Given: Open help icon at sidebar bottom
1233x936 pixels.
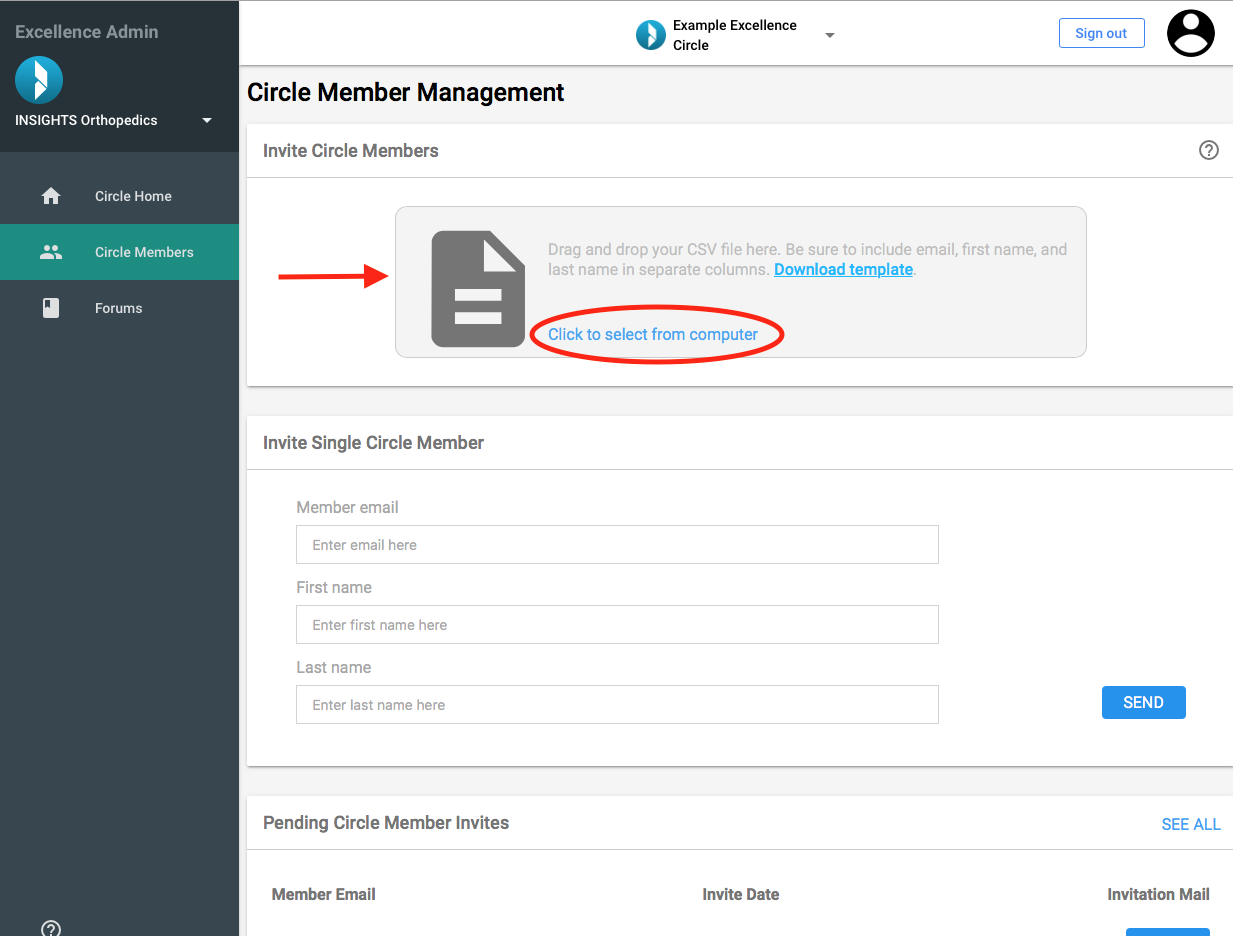Looking at the screenshot, I should [x=51, y=928].
